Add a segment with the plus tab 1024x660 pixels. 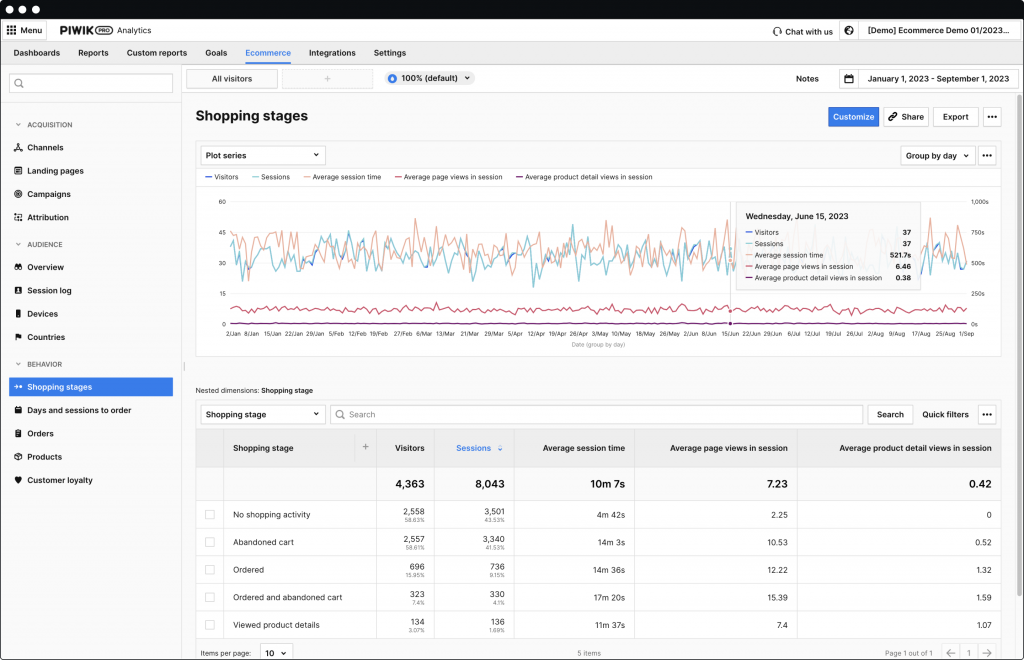(327, 78)
